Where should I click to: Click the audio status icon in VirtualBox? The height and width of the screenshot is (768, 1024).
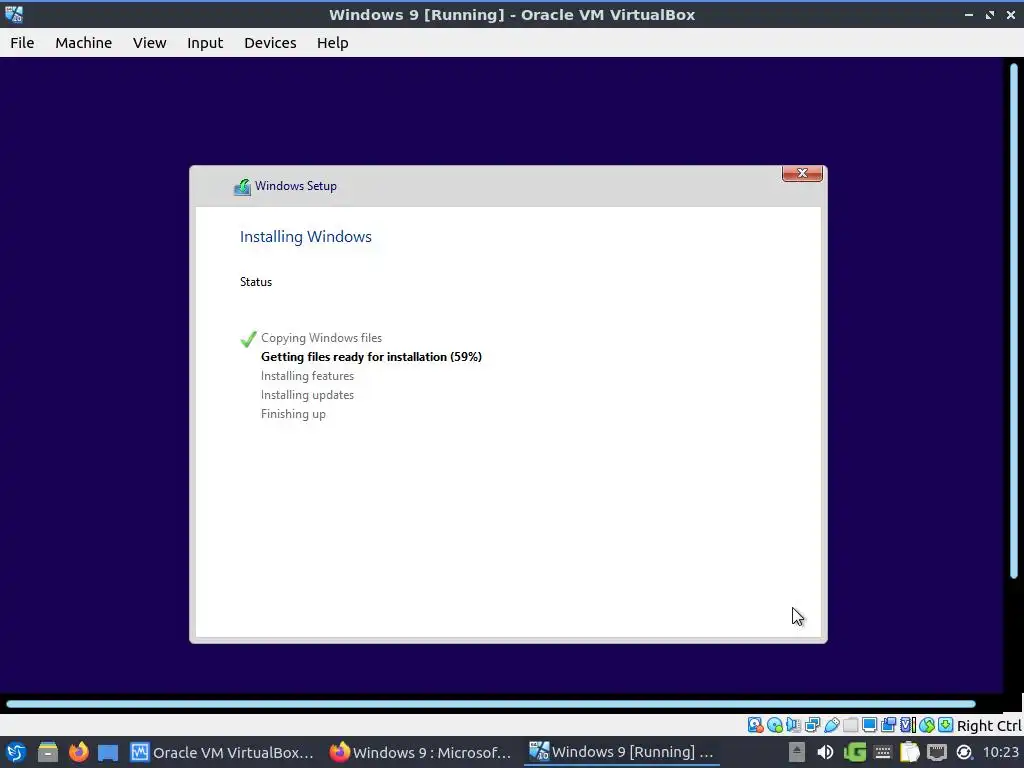(793, 725)
